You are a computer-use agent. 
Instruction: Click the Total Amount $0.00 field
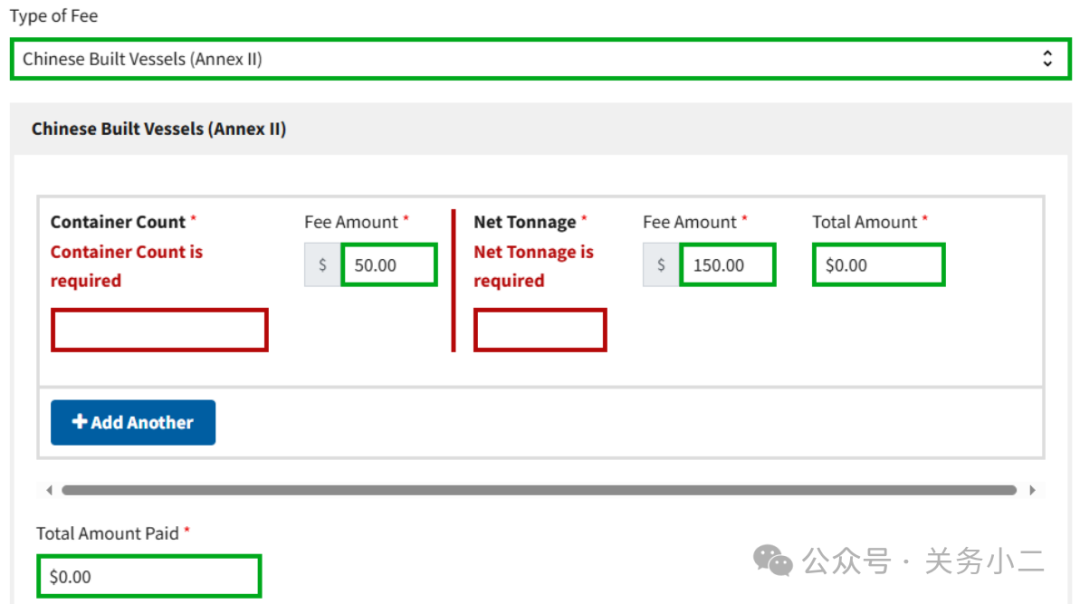click(x=878, y=264)
